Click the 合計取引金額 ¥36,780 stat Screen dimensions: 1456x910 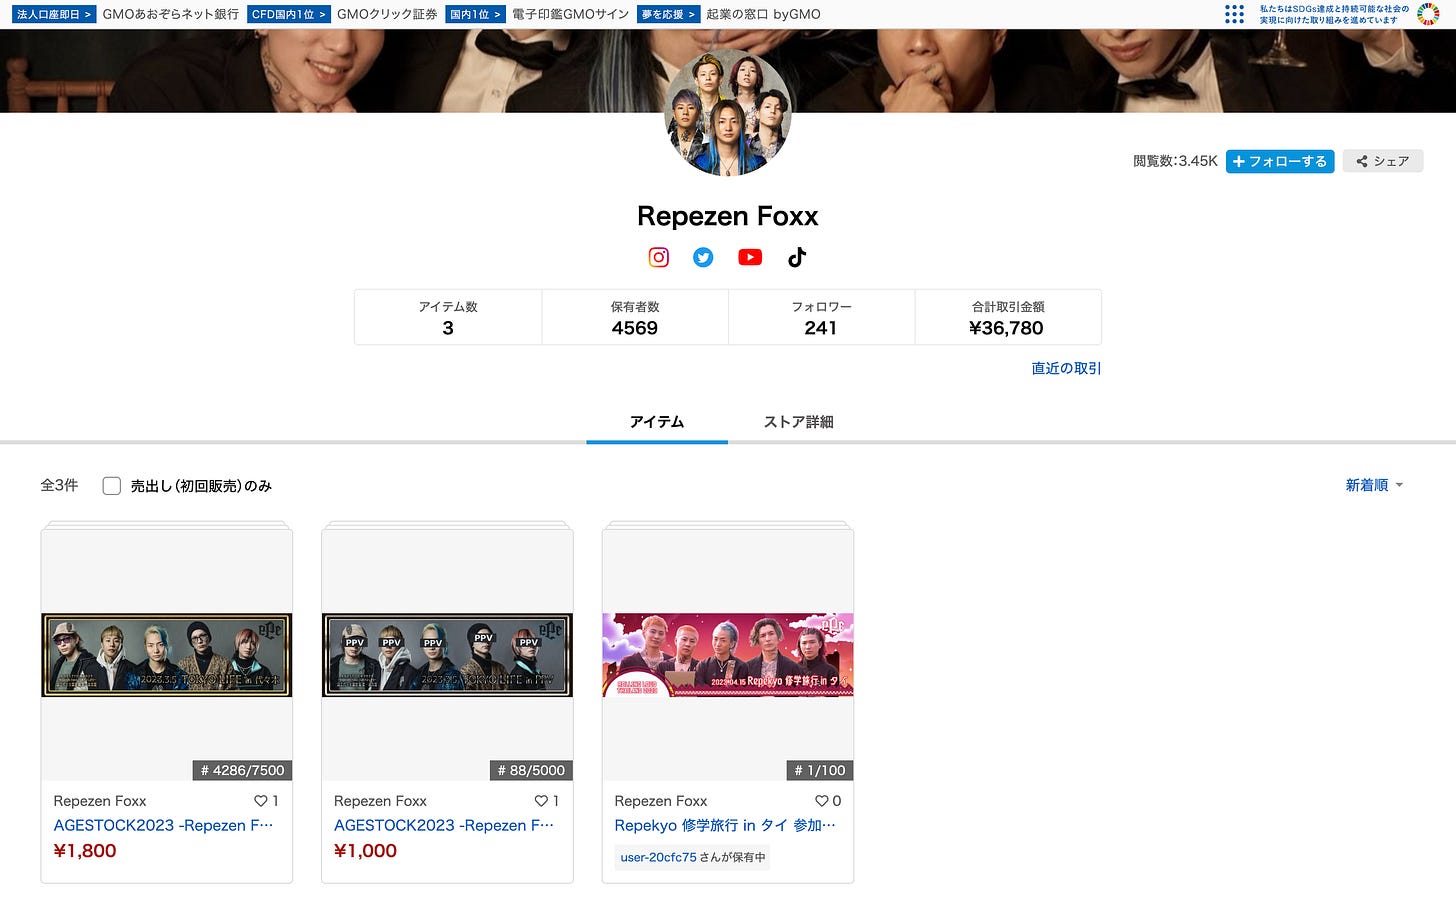(1007, 318)
